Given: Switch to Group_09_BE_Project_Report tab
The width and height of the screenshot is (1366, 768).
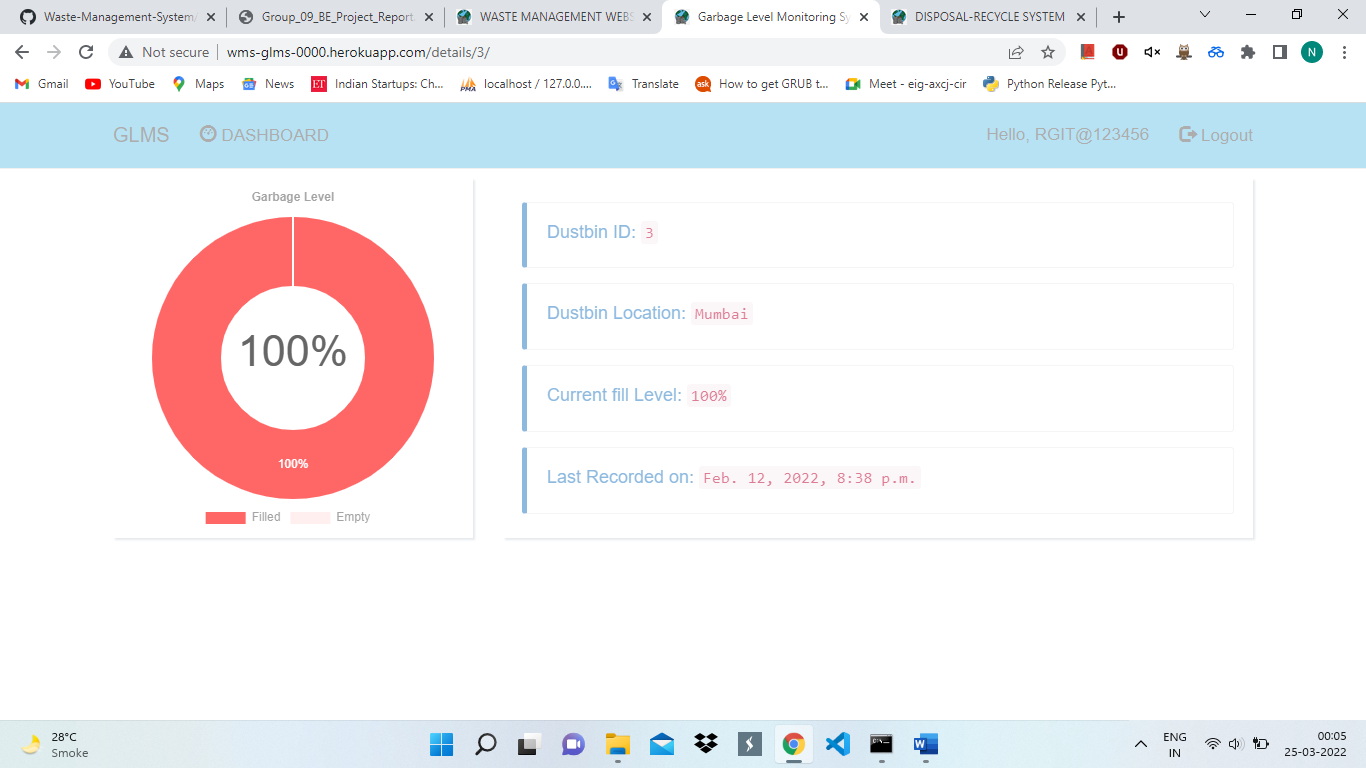Looking at the screenshot, I should [336, 17].
